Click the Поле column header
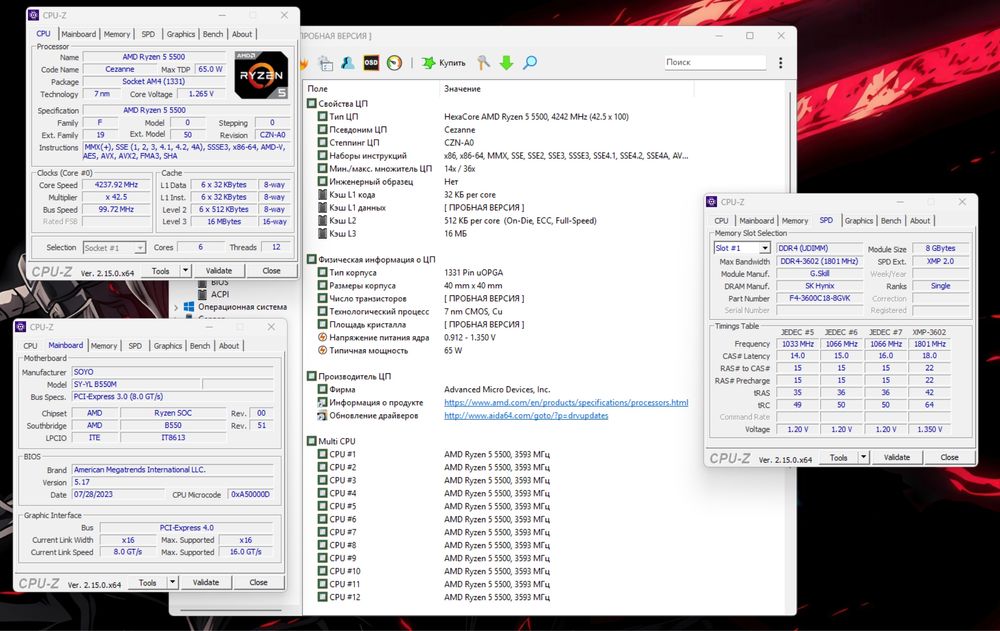This screenshot has height=631, width=1000. 318,89
